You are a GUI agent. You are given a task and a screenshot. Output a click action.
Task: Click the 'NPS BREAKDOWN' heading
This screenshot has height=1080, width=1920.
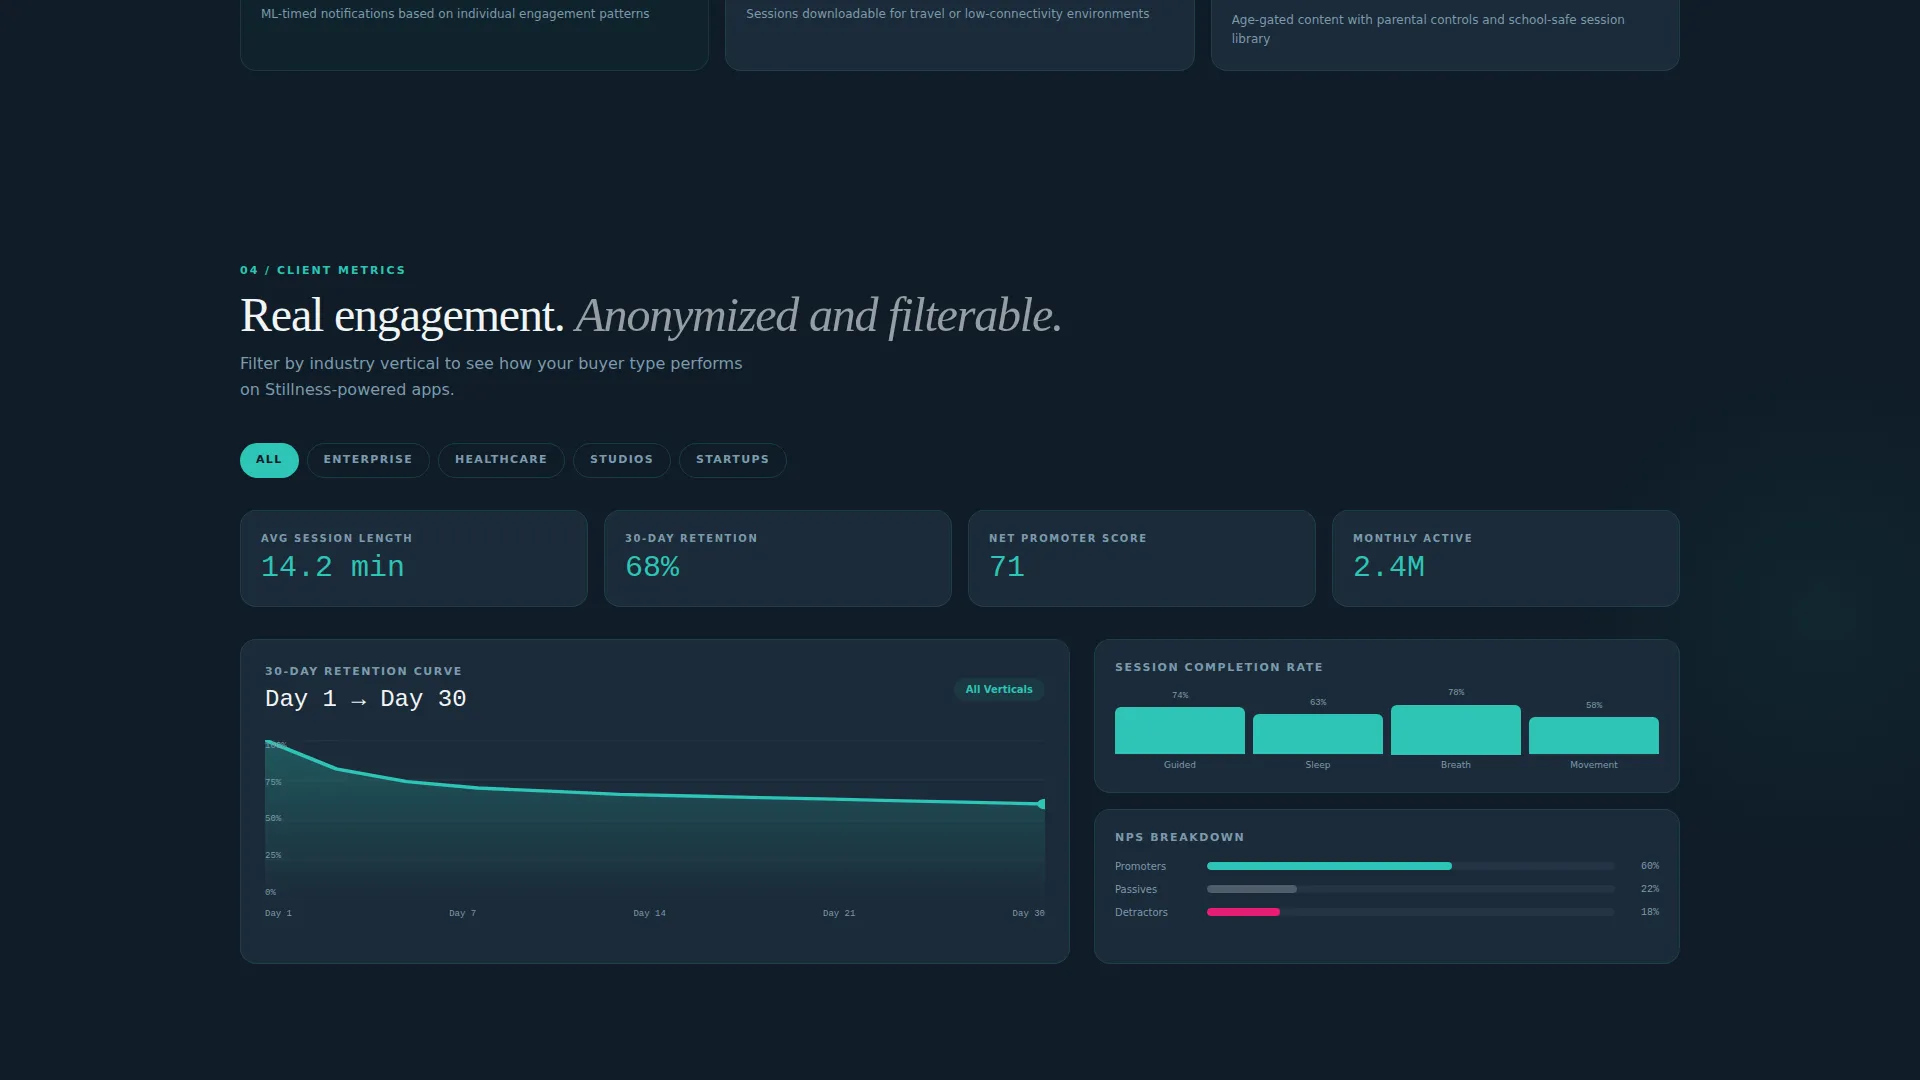[x=1179, y=837]
